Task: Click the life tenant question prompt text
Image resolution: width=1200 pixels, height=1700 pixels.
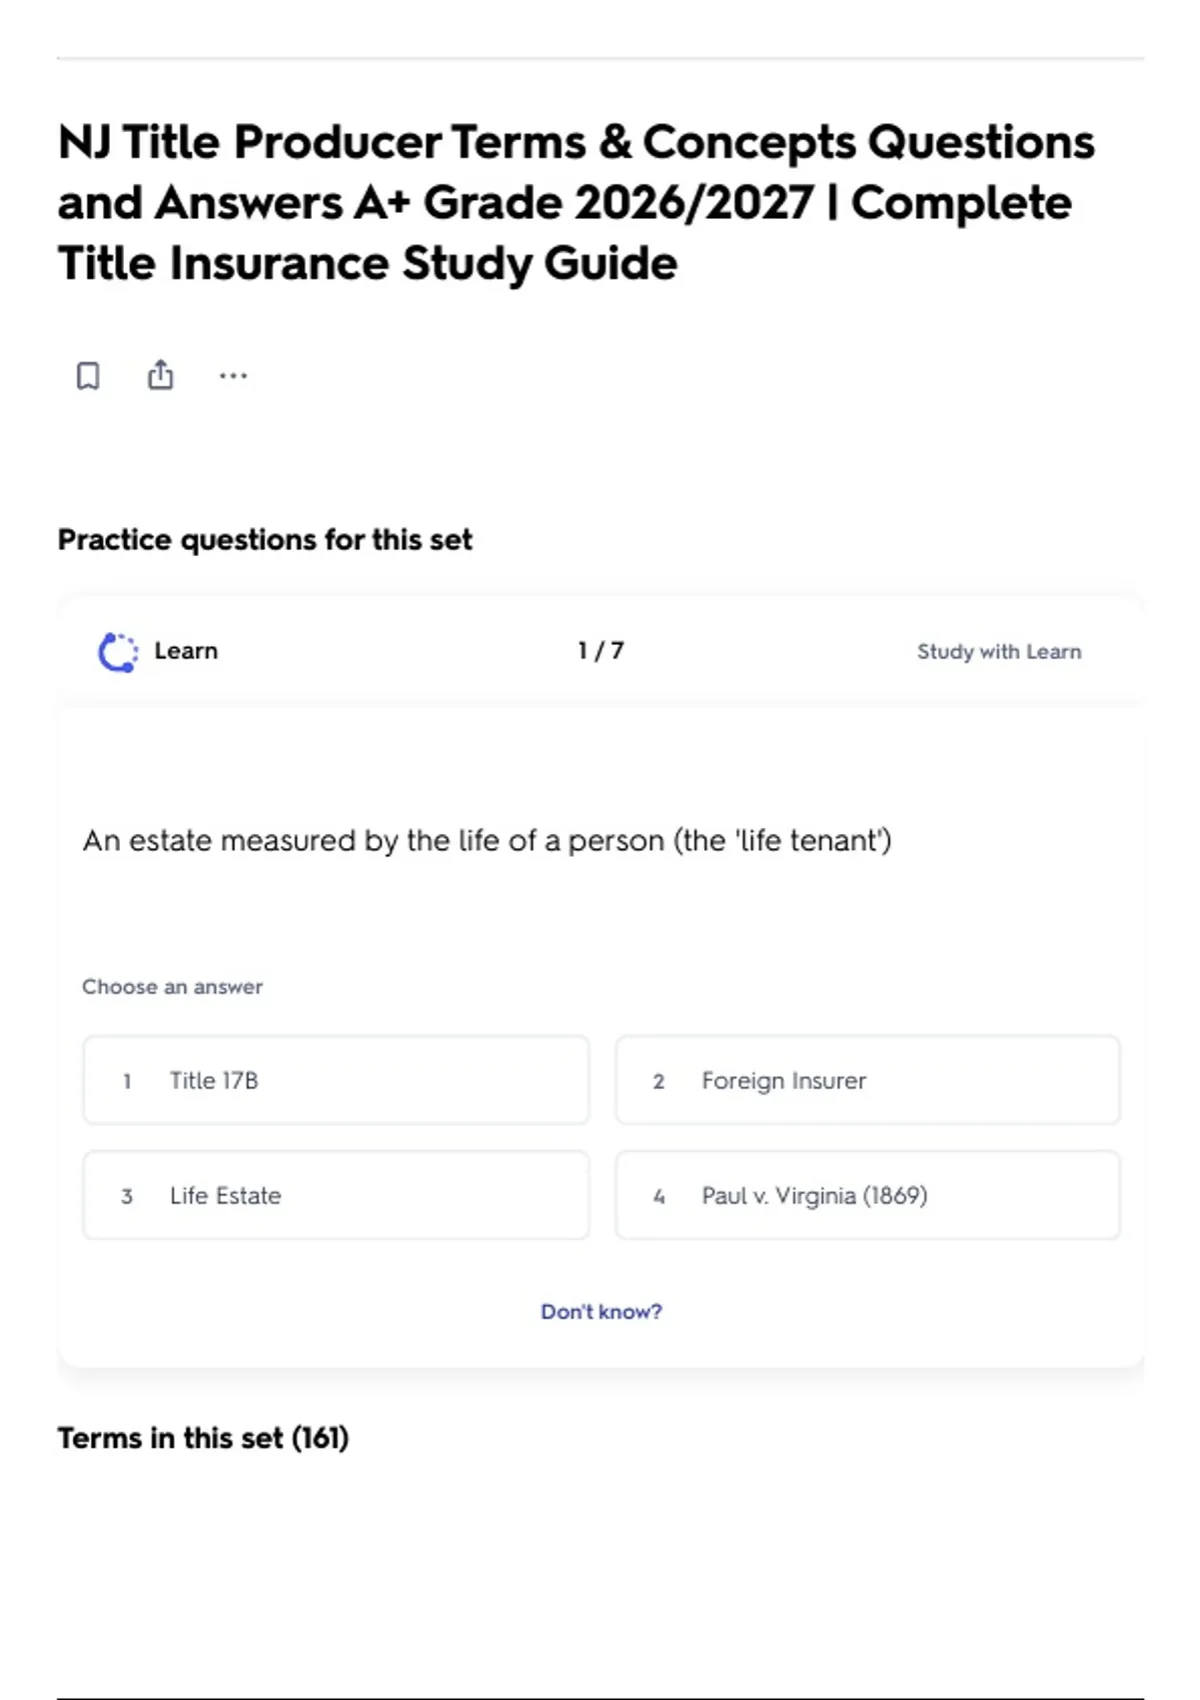Action: click(x=487, y=840)
